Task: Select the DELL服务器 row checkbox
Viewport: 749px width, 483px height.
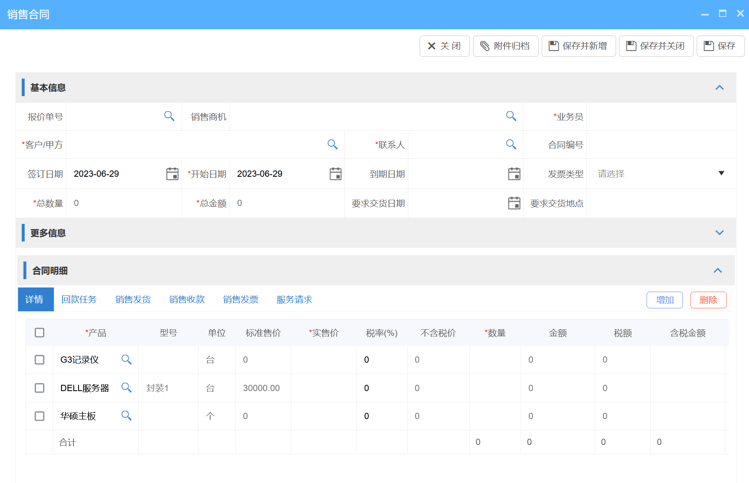Action: tap(40, 387)
